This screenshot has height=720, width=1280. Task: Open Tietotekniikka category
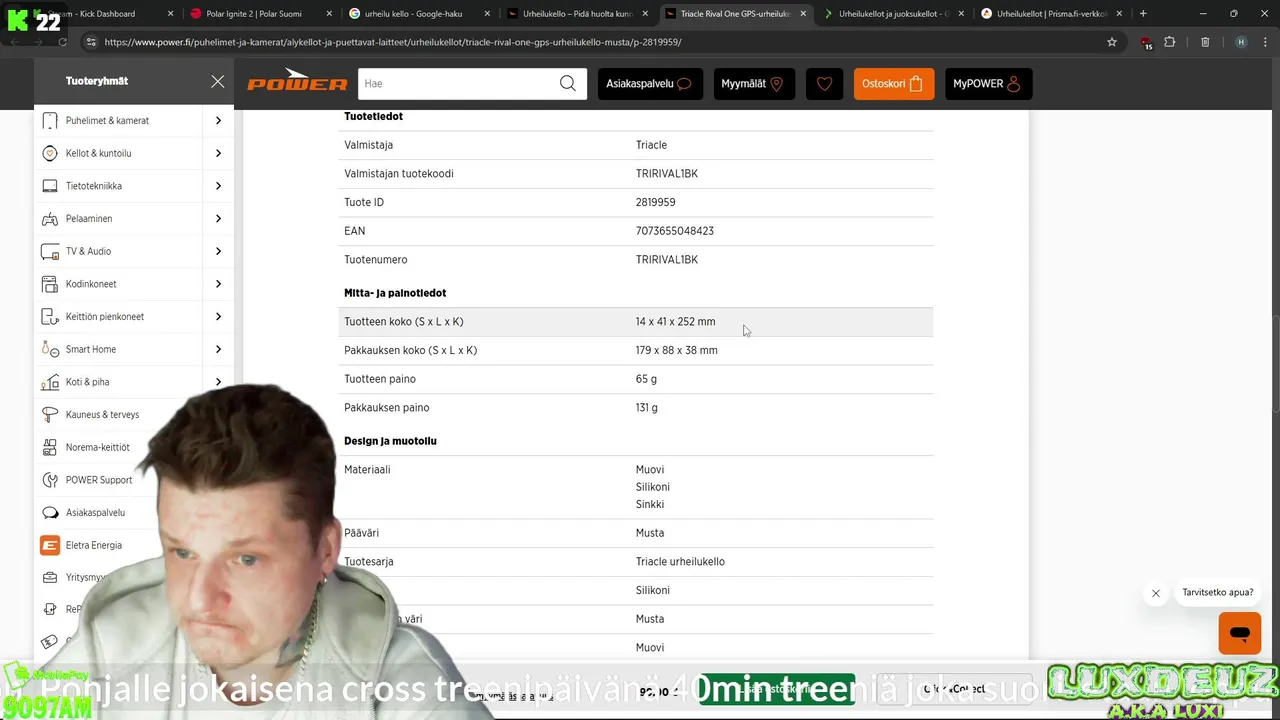point(94,186)
